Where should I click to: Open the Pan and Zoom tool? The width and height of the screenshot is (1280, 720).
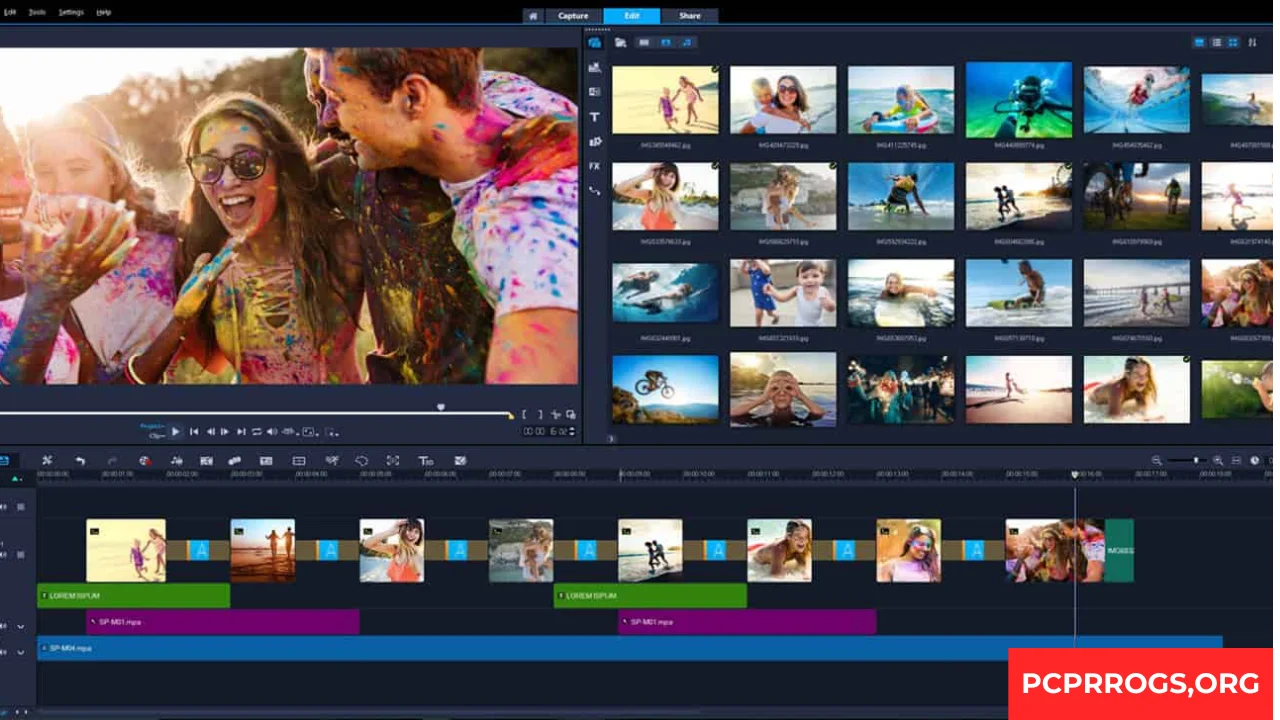[x=392, y=460]
